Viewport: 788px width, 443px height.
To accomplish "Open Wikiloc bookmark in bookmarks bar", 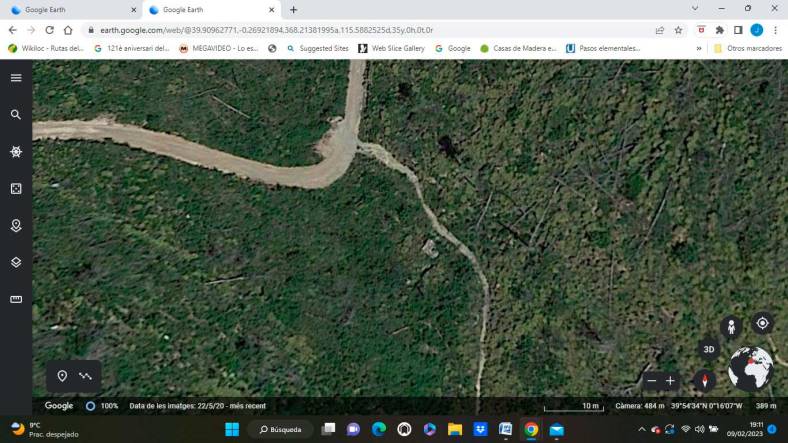I will click(x=46, y=48).
